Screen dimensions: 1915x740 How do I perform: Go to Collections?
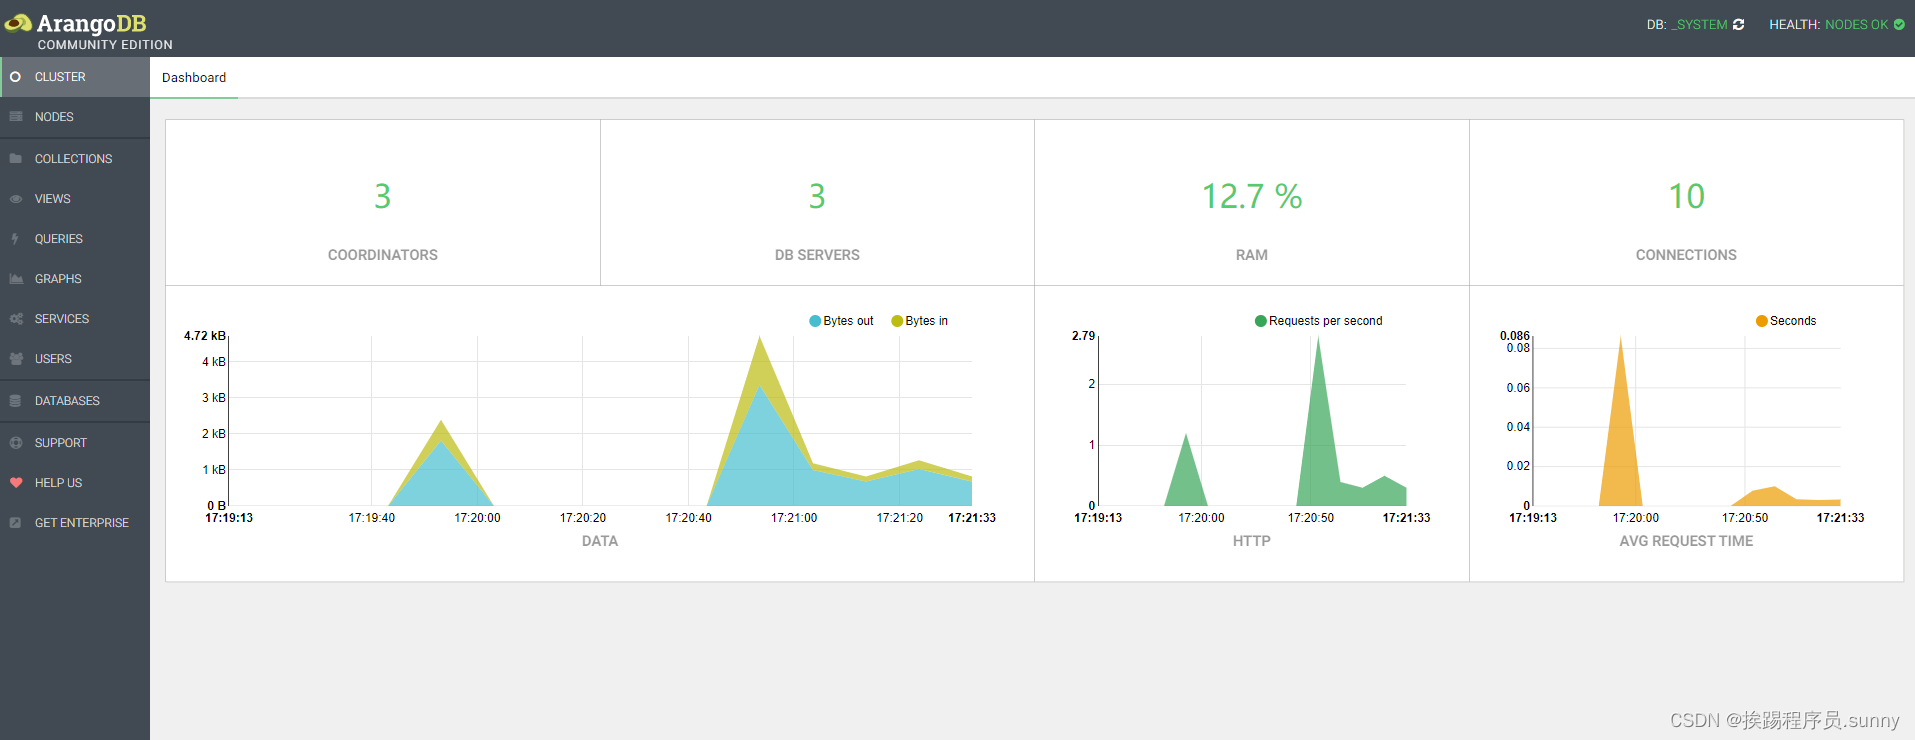click(x=75, y=159)
